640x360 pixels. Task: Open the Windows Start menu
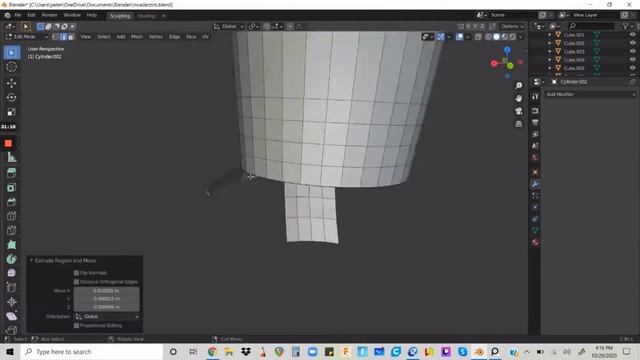click(10, 351)
